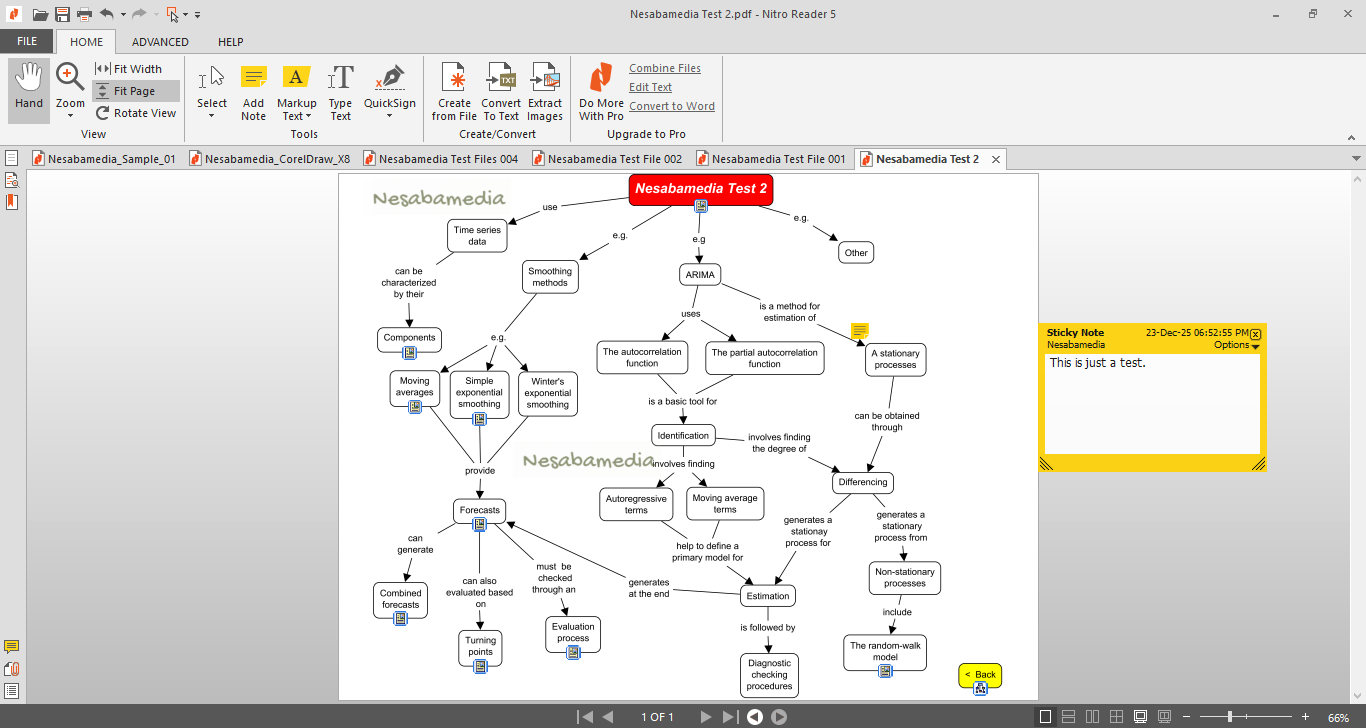Image resolution: width=1366 pixels, height=728 pixels.
Task: Click the Rotate View button
Action: [136, 113]
